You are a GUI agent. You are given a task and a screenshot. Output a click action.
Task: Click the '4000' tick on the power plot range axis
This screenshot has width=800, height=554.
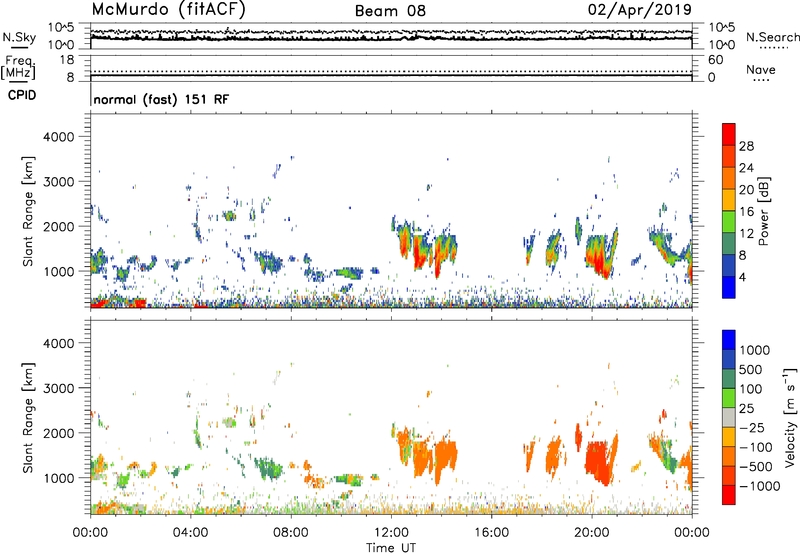pyautogui.click(x=59, y=137)
